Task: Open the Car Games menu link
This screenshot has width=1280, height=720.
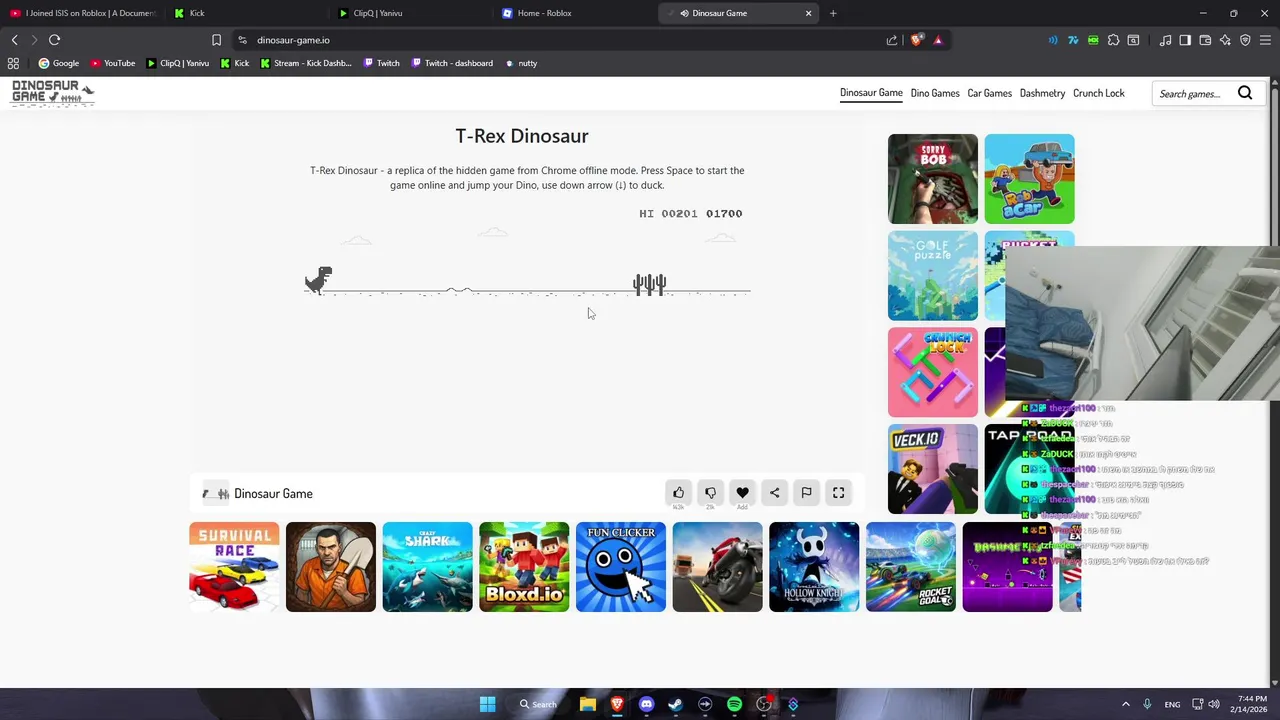Action: point(989,93)
